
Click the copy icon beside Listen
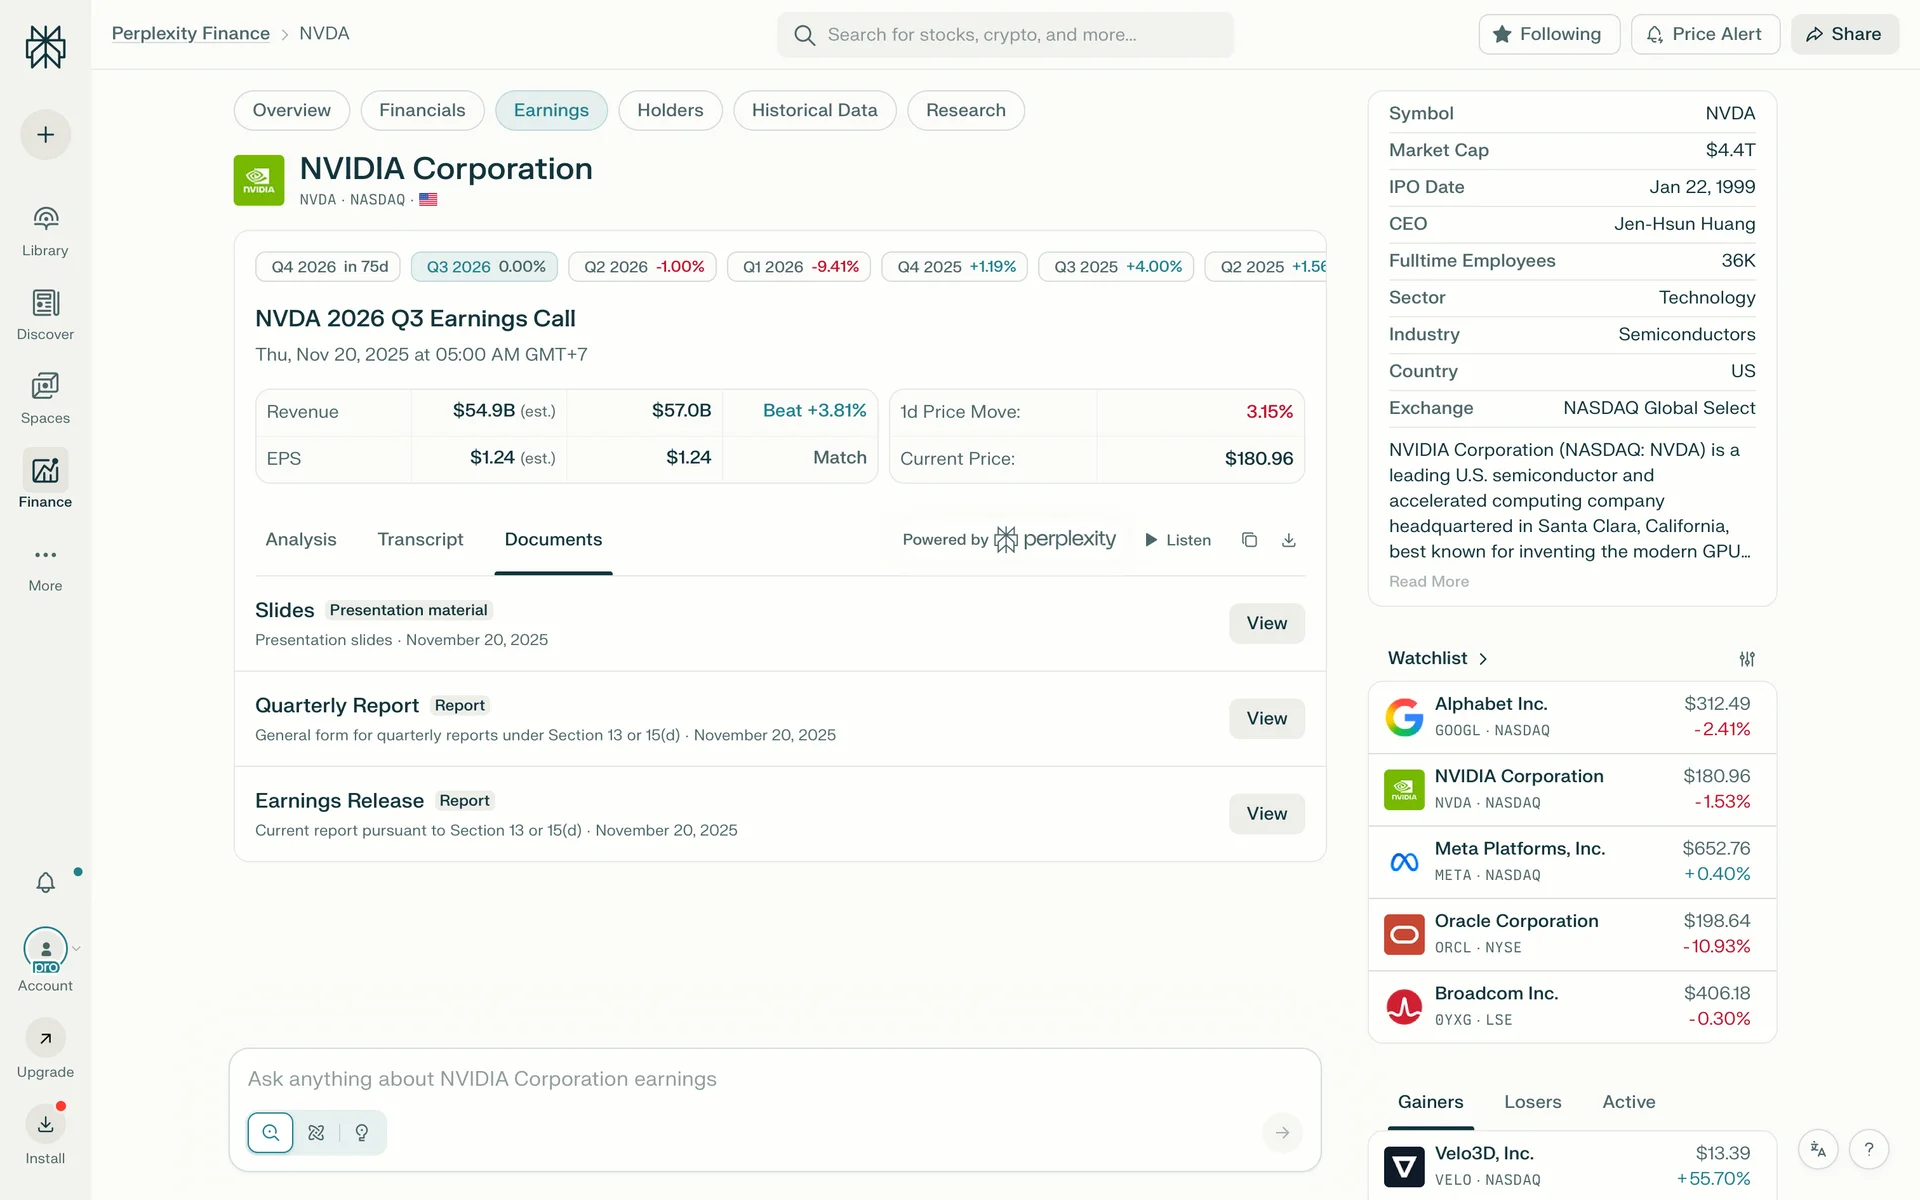click(x=1249, y=540)
